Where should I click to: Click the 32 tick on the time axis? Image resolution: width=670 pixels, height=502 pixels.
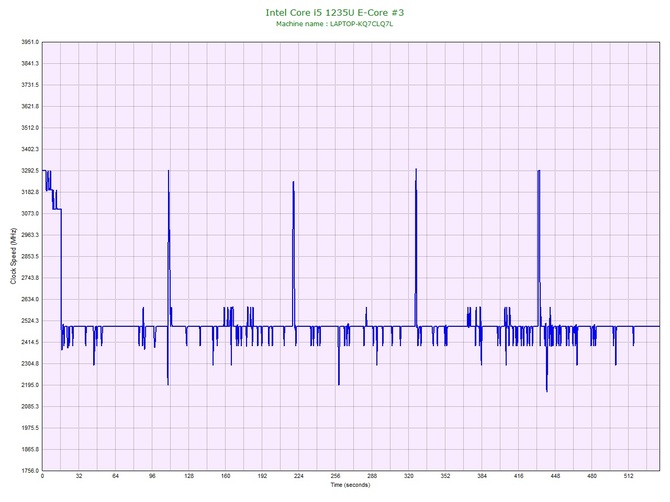click(x=79, y=476)
